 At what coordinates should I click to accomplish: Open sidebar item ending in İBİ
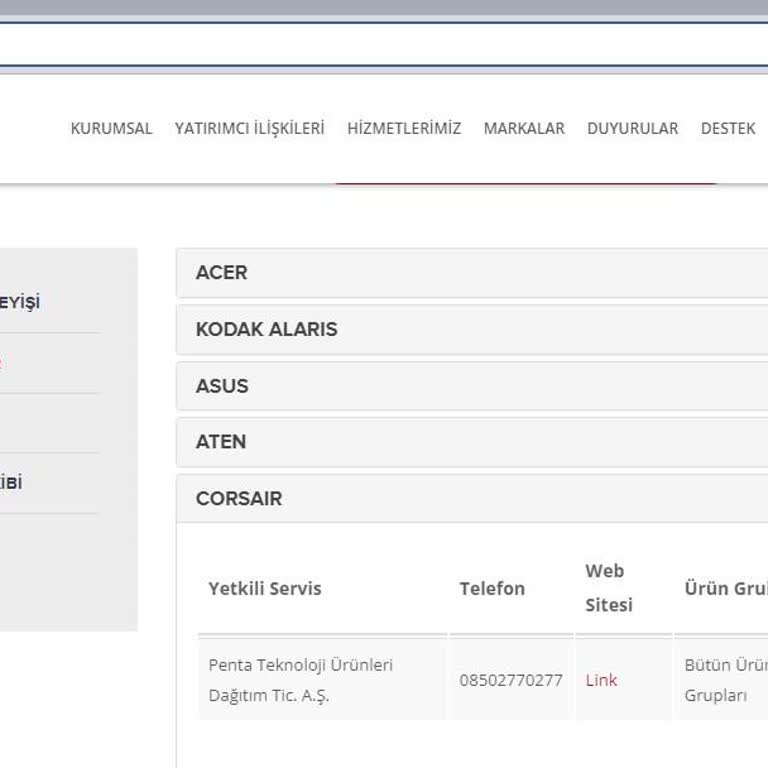11,482
